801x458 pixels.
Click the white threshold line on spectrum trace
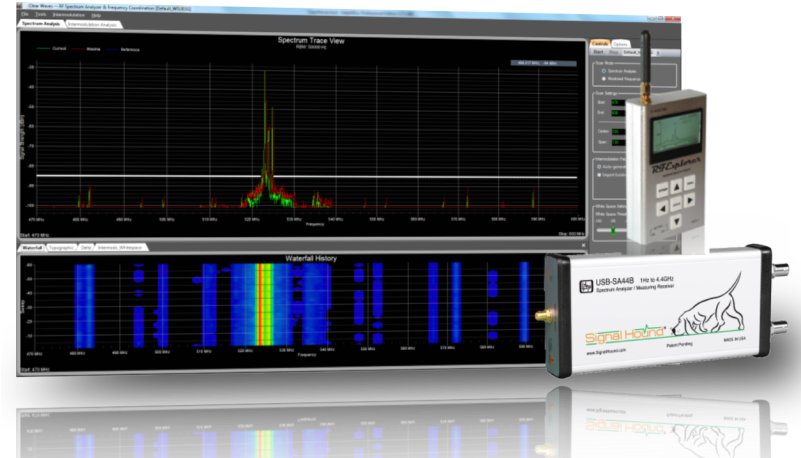tap(307, 177)
